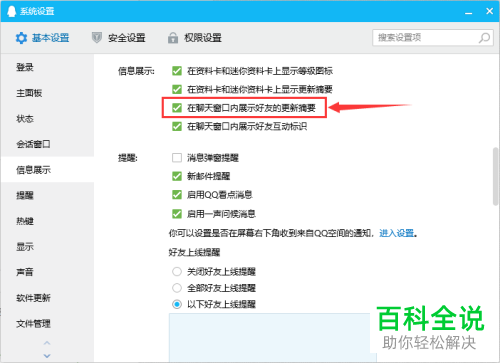Viewport: 500px width, 363px height.
Task: Click the 好友上线提醒 heading text
Action: (x=194, y=252)
